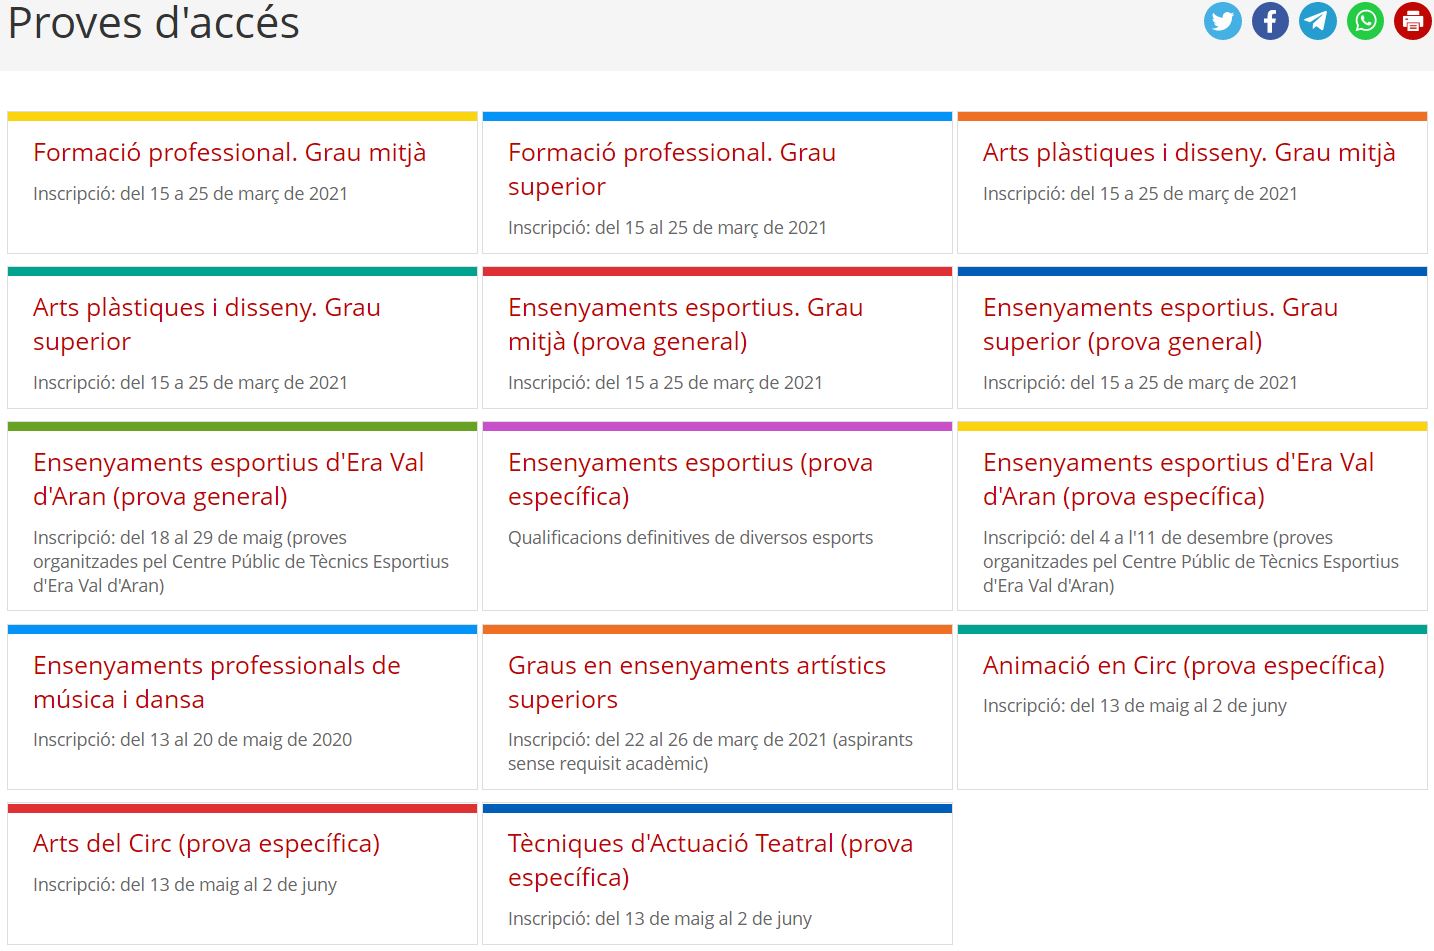Click the Proves d'accés page heading
The width and height of the screenshot is (1434, 951).
pos(154,23)
